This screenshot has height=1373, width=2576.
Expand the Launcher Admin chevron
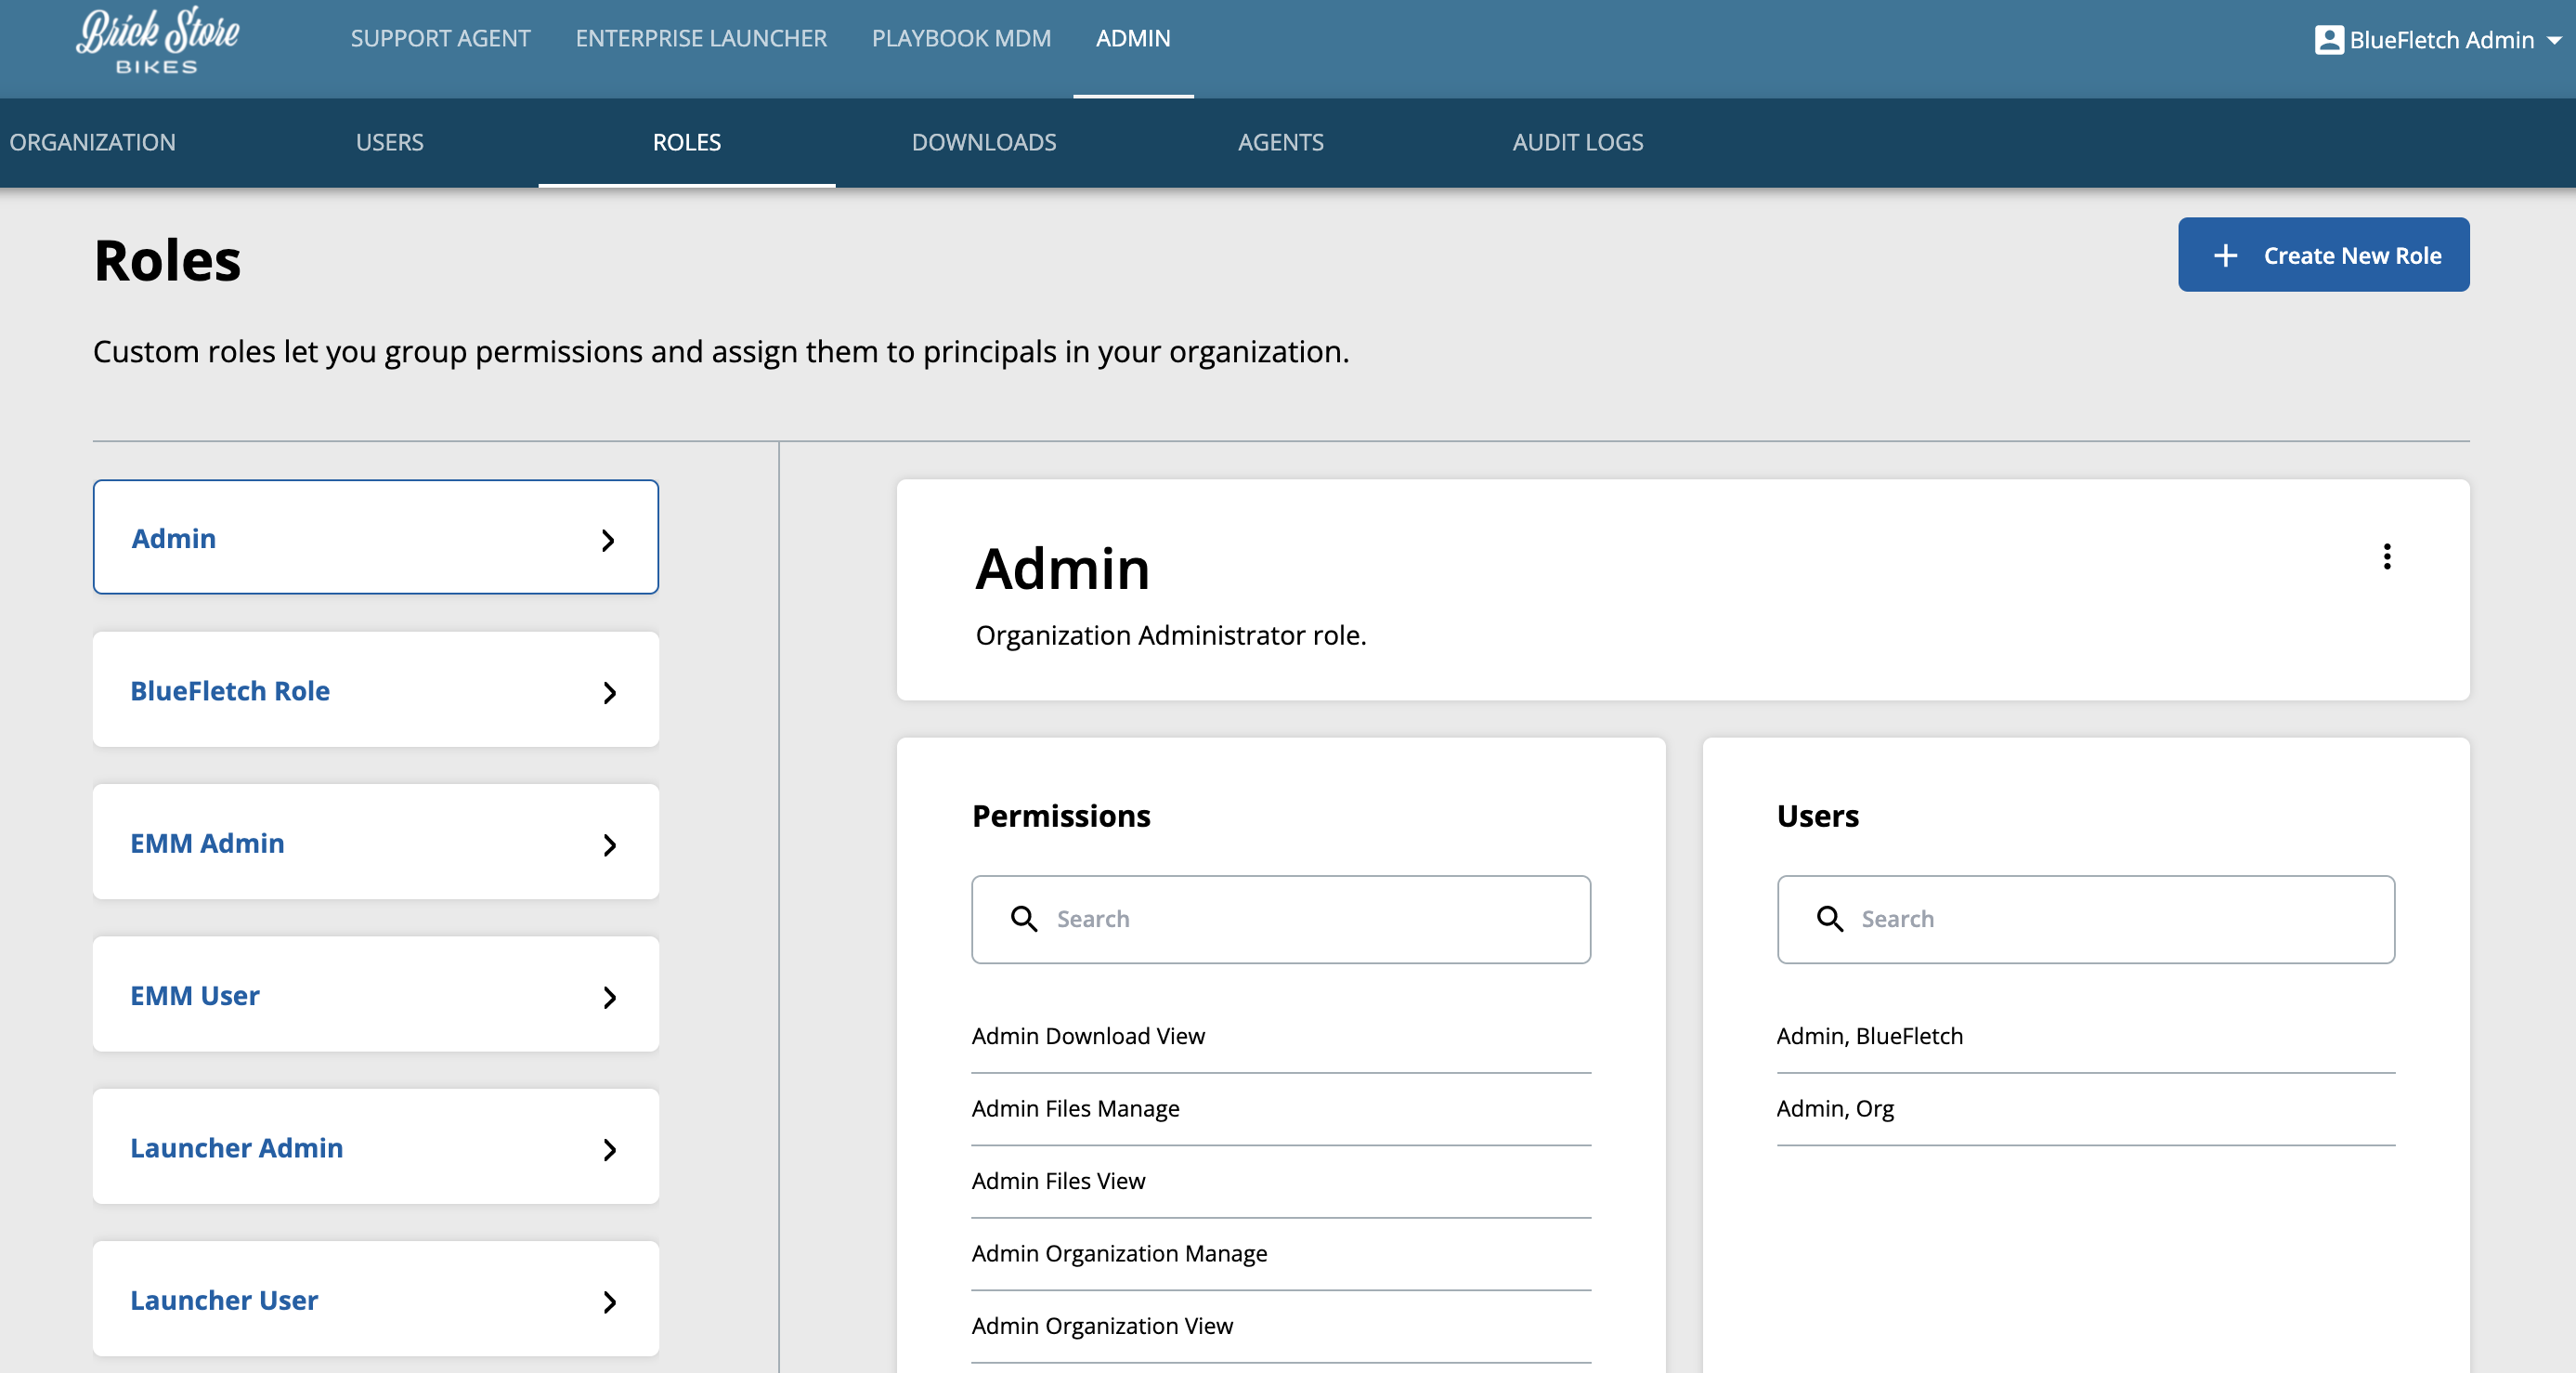[x=609, y=1150]
